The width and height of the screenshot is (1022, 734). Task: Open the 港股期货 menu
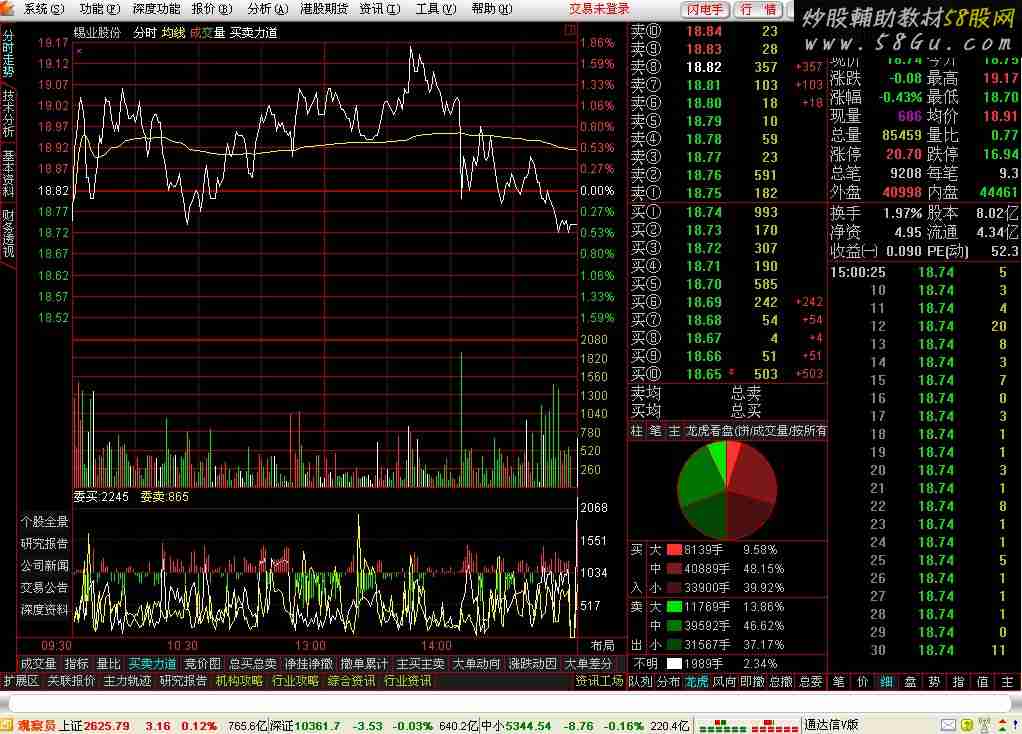point(324,8)
